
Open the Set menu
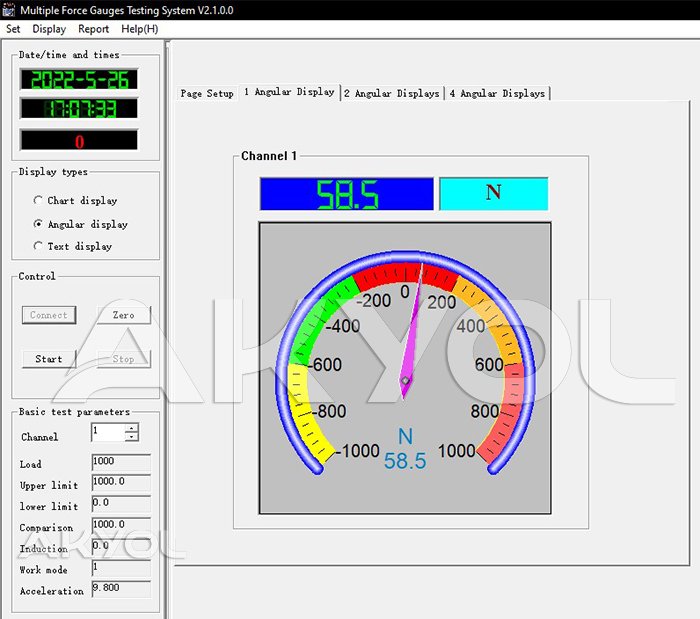(13, 29)
